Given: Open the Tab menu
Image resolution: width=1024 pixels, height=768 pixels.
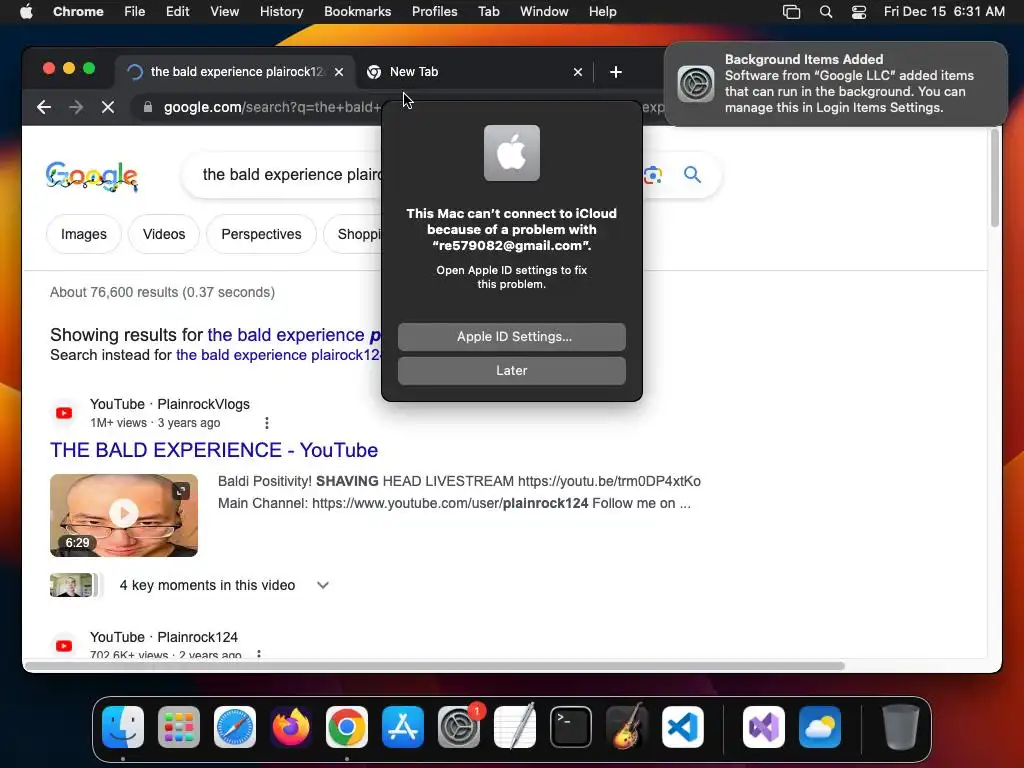Looking at the screenshot, I should [488, 12].
